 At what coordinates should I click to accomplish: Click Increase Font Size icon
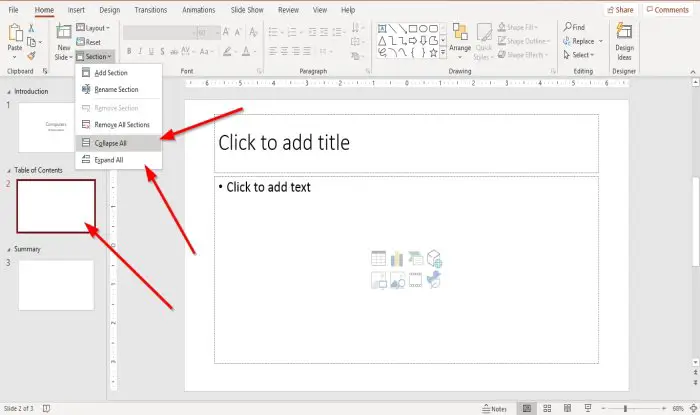[226, 32]
